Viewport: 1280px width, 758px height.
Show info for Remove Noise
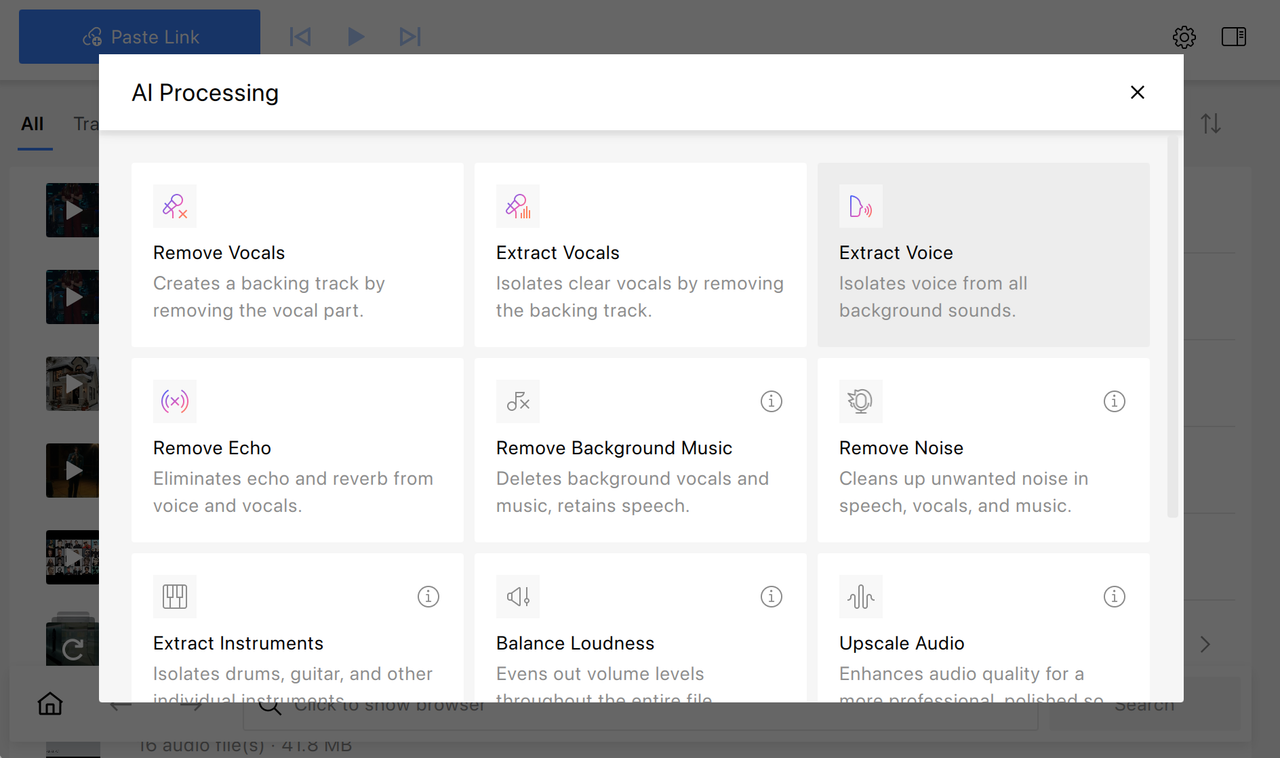click(x=1114, y=401)
